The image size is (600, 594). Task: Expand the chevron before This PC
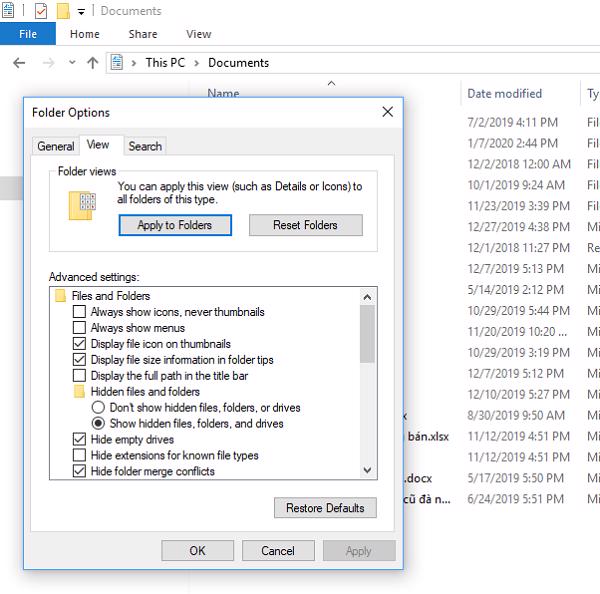(134, 63)
